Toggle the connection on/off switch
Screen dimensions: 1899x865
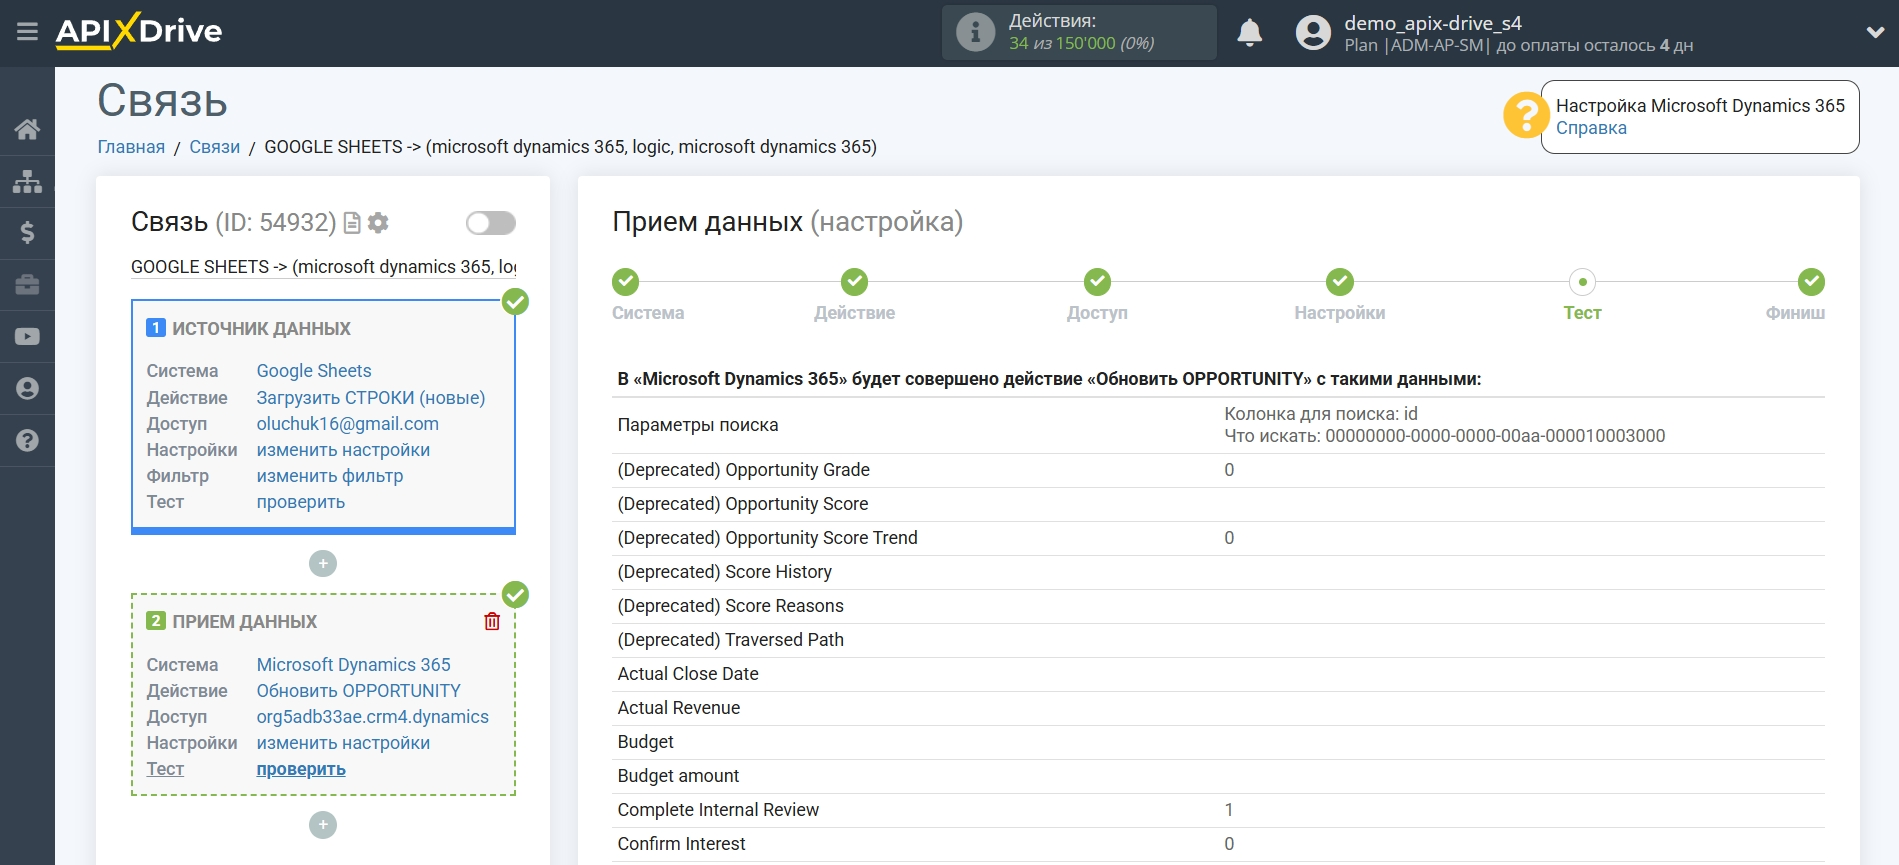coord(491,223)
